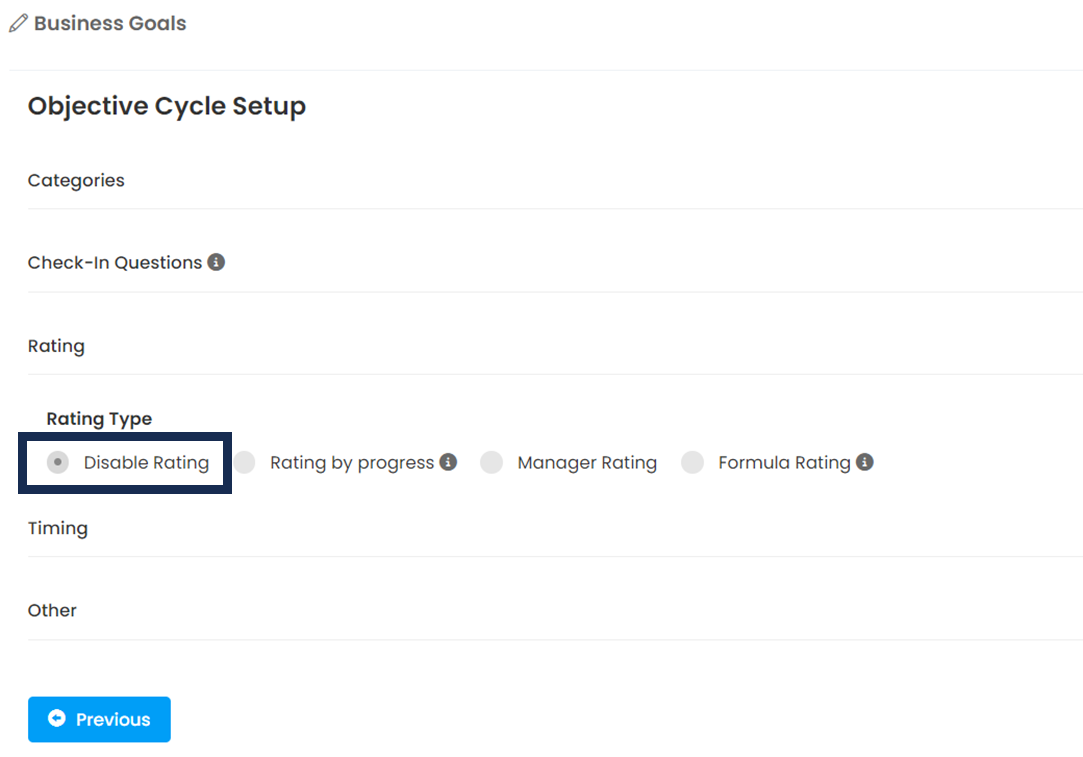1083x757 pixels.
Task: Select the Rating by progress radio button
Action: click(x=245, y=462)
